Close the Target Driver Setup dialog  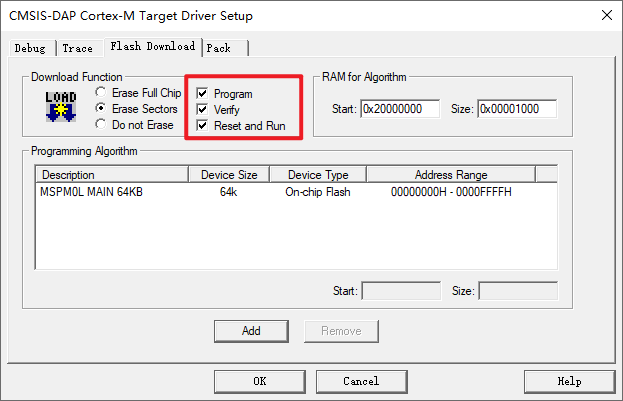604,15
